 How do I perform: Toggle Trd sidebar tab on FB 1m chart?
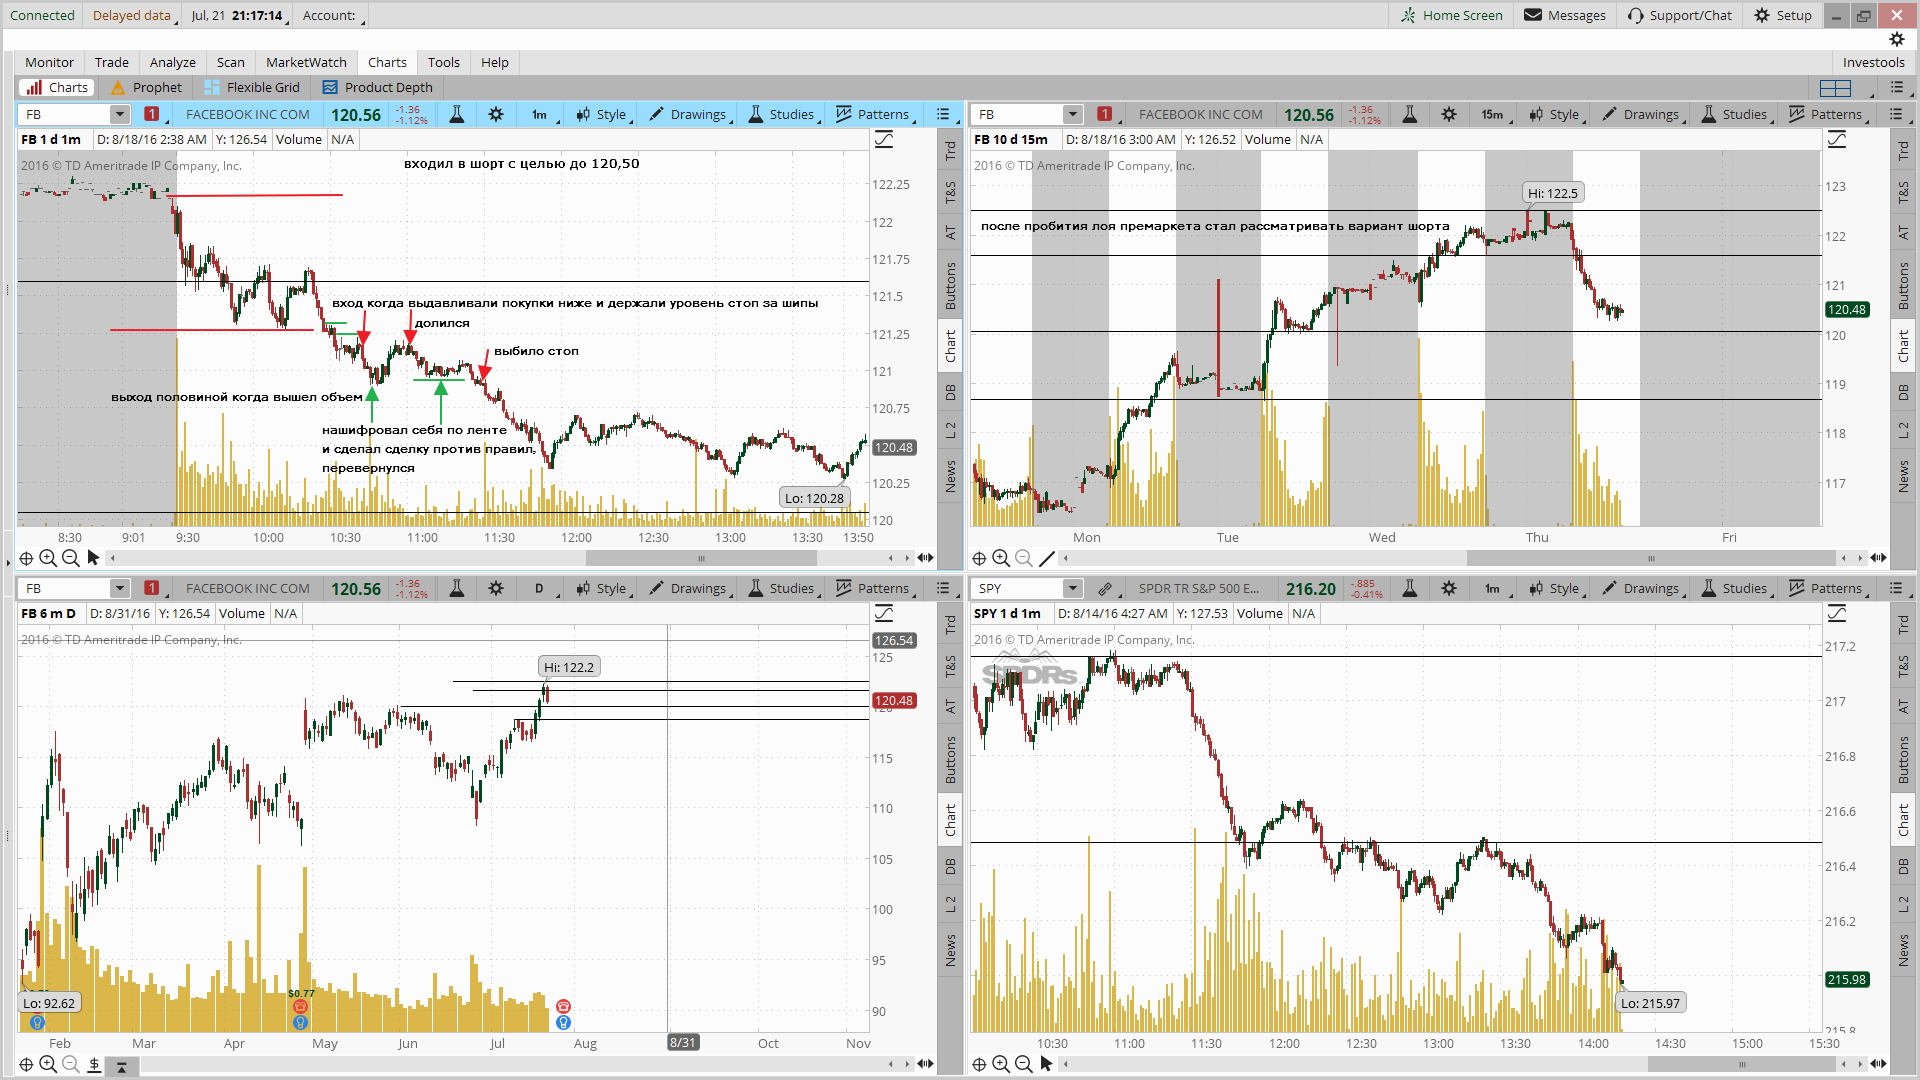click(x=950, y=151)
